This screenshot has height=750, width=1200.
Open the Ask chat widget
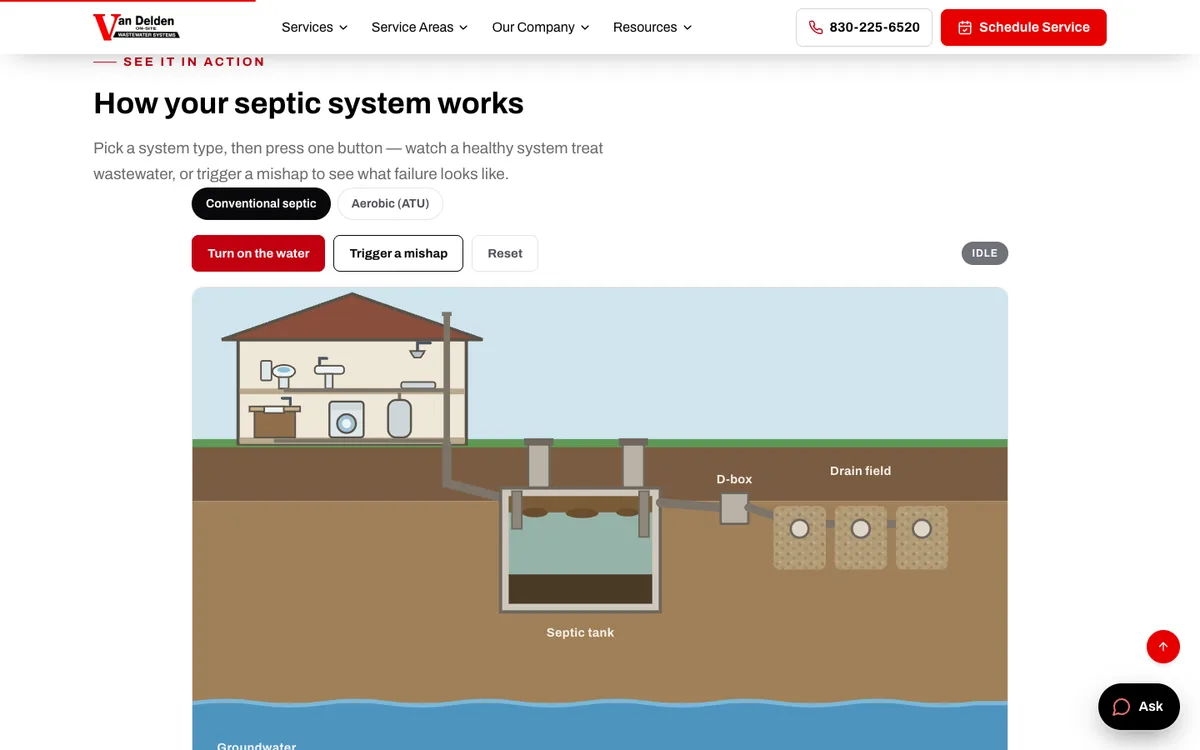tap(1138, 706)
